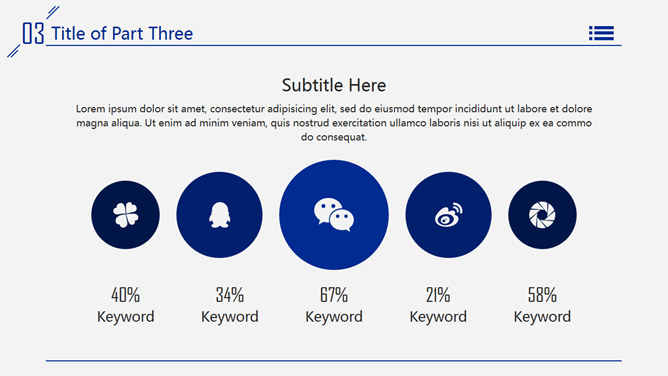The image size is (668, 376).
Task: Select the WeChat chat bubbles circle
Action: pyautogui.click(x=334, y=215)
